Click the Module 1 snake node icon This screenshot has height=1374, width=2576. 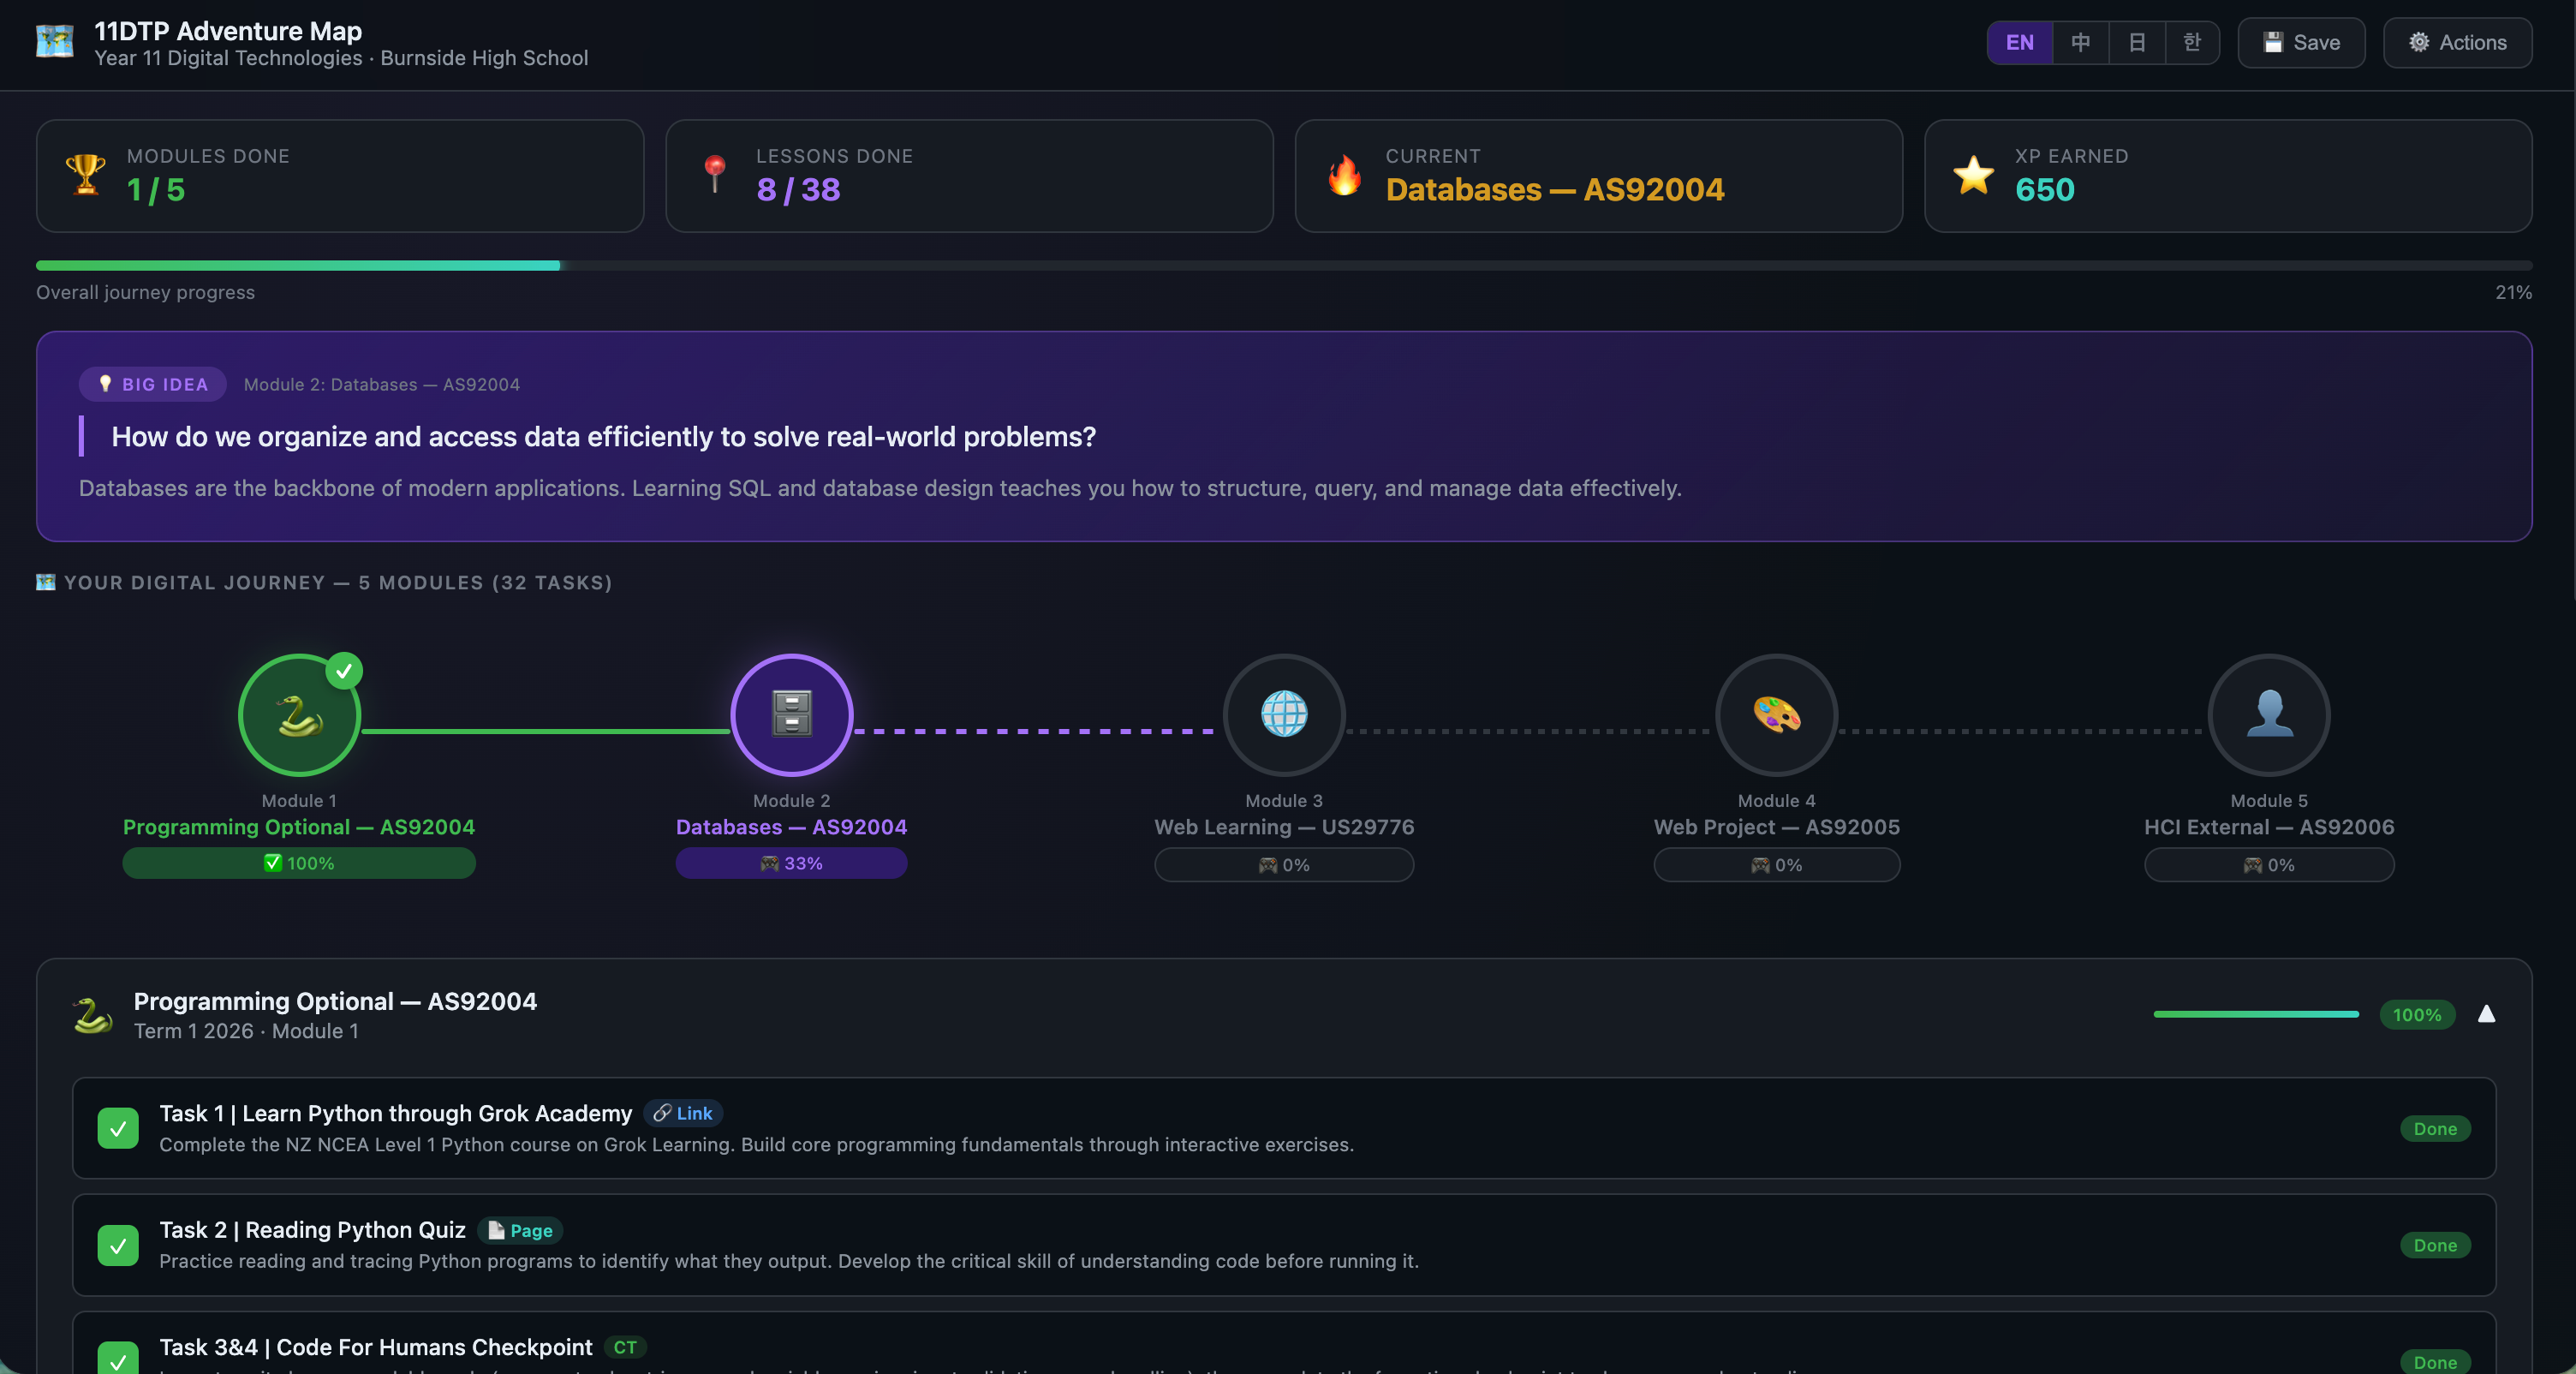299,715
